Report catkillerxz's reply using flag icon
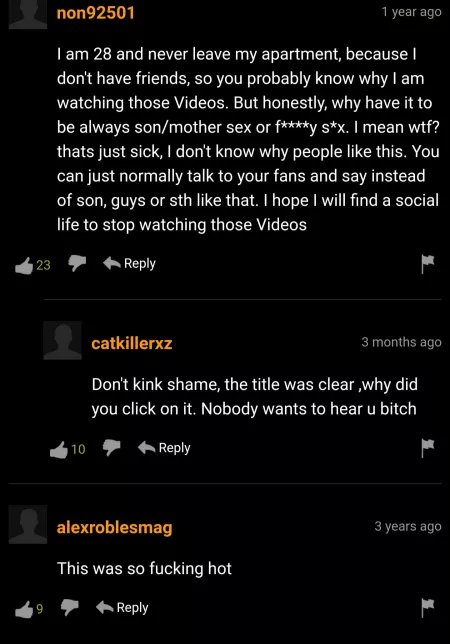Viewport: 450px width, 644px height. [427, 448]
